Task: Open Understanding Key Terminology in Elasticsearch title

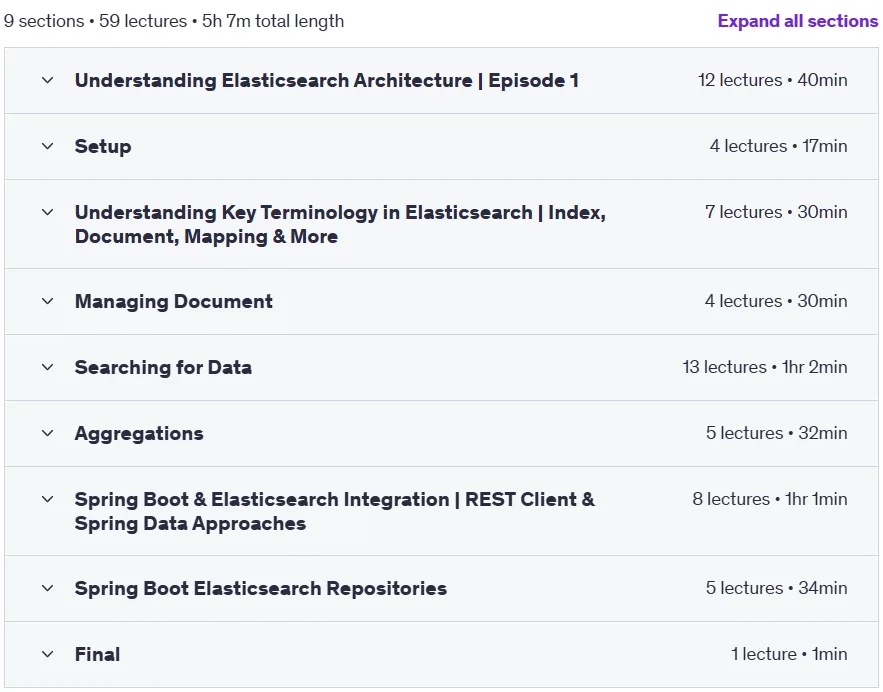Action: pyautogui.click(x=340, y=224)
